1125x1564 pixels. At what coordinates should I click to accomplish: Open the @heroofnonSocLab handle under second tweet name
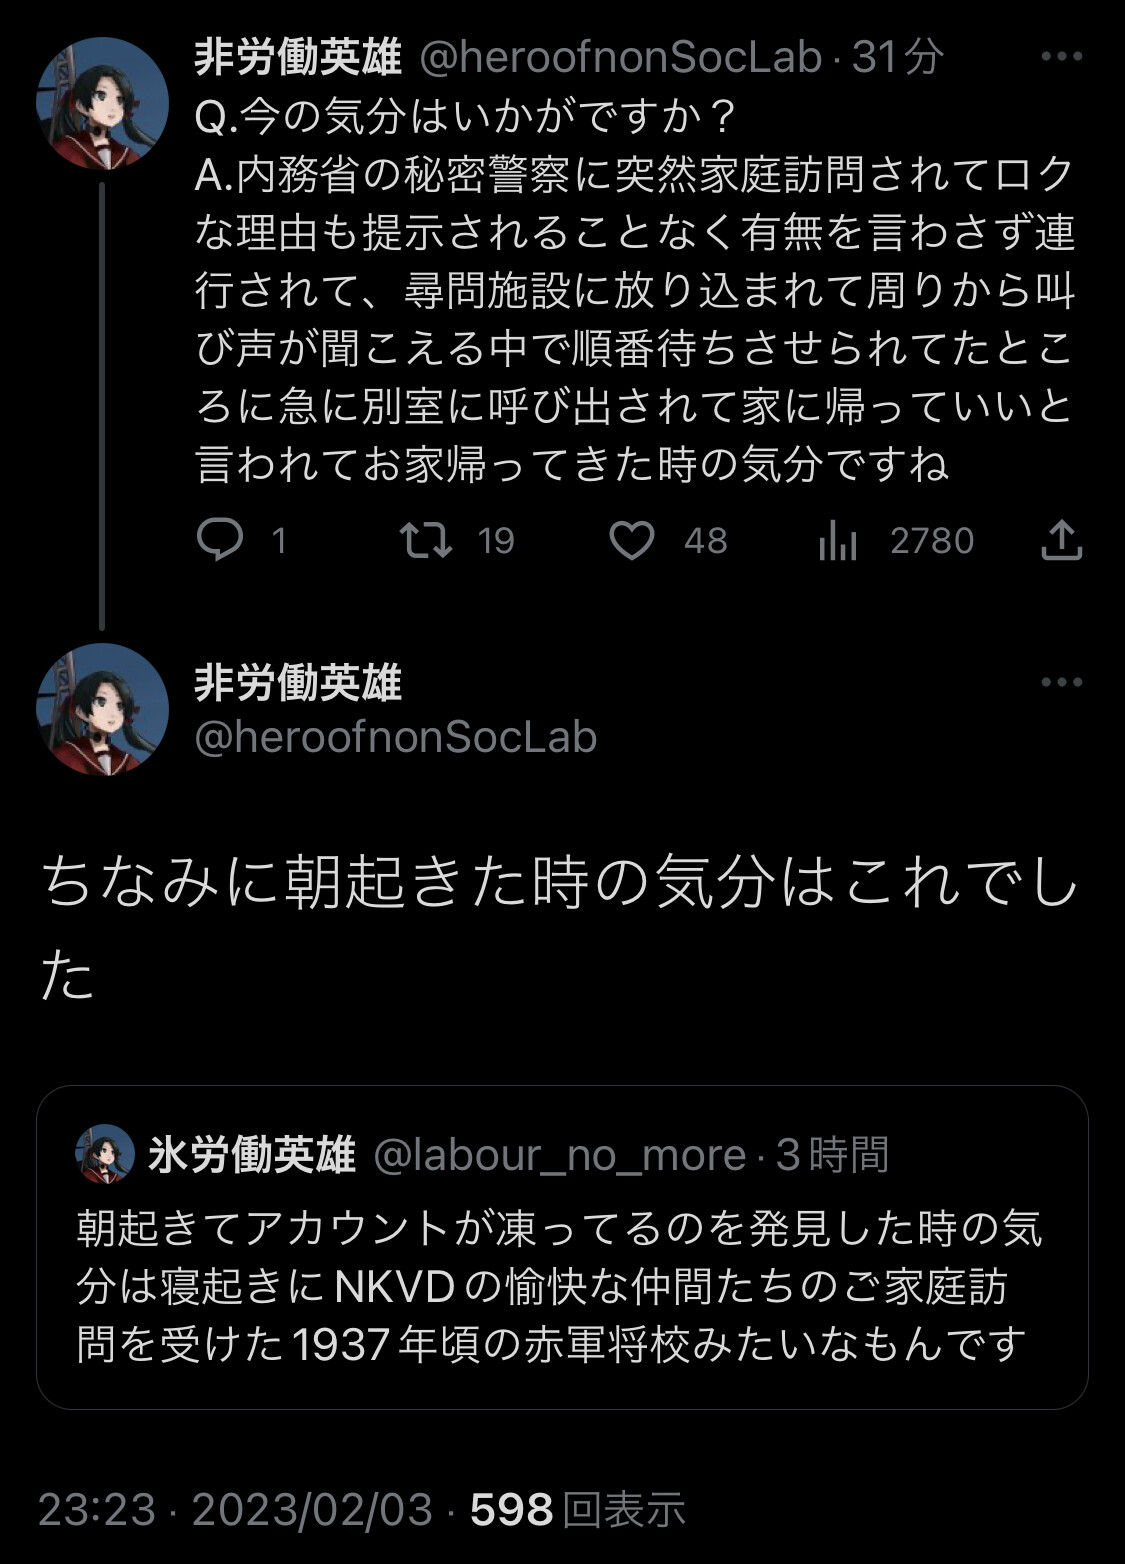pyautogui.click(x=396, y=738)
